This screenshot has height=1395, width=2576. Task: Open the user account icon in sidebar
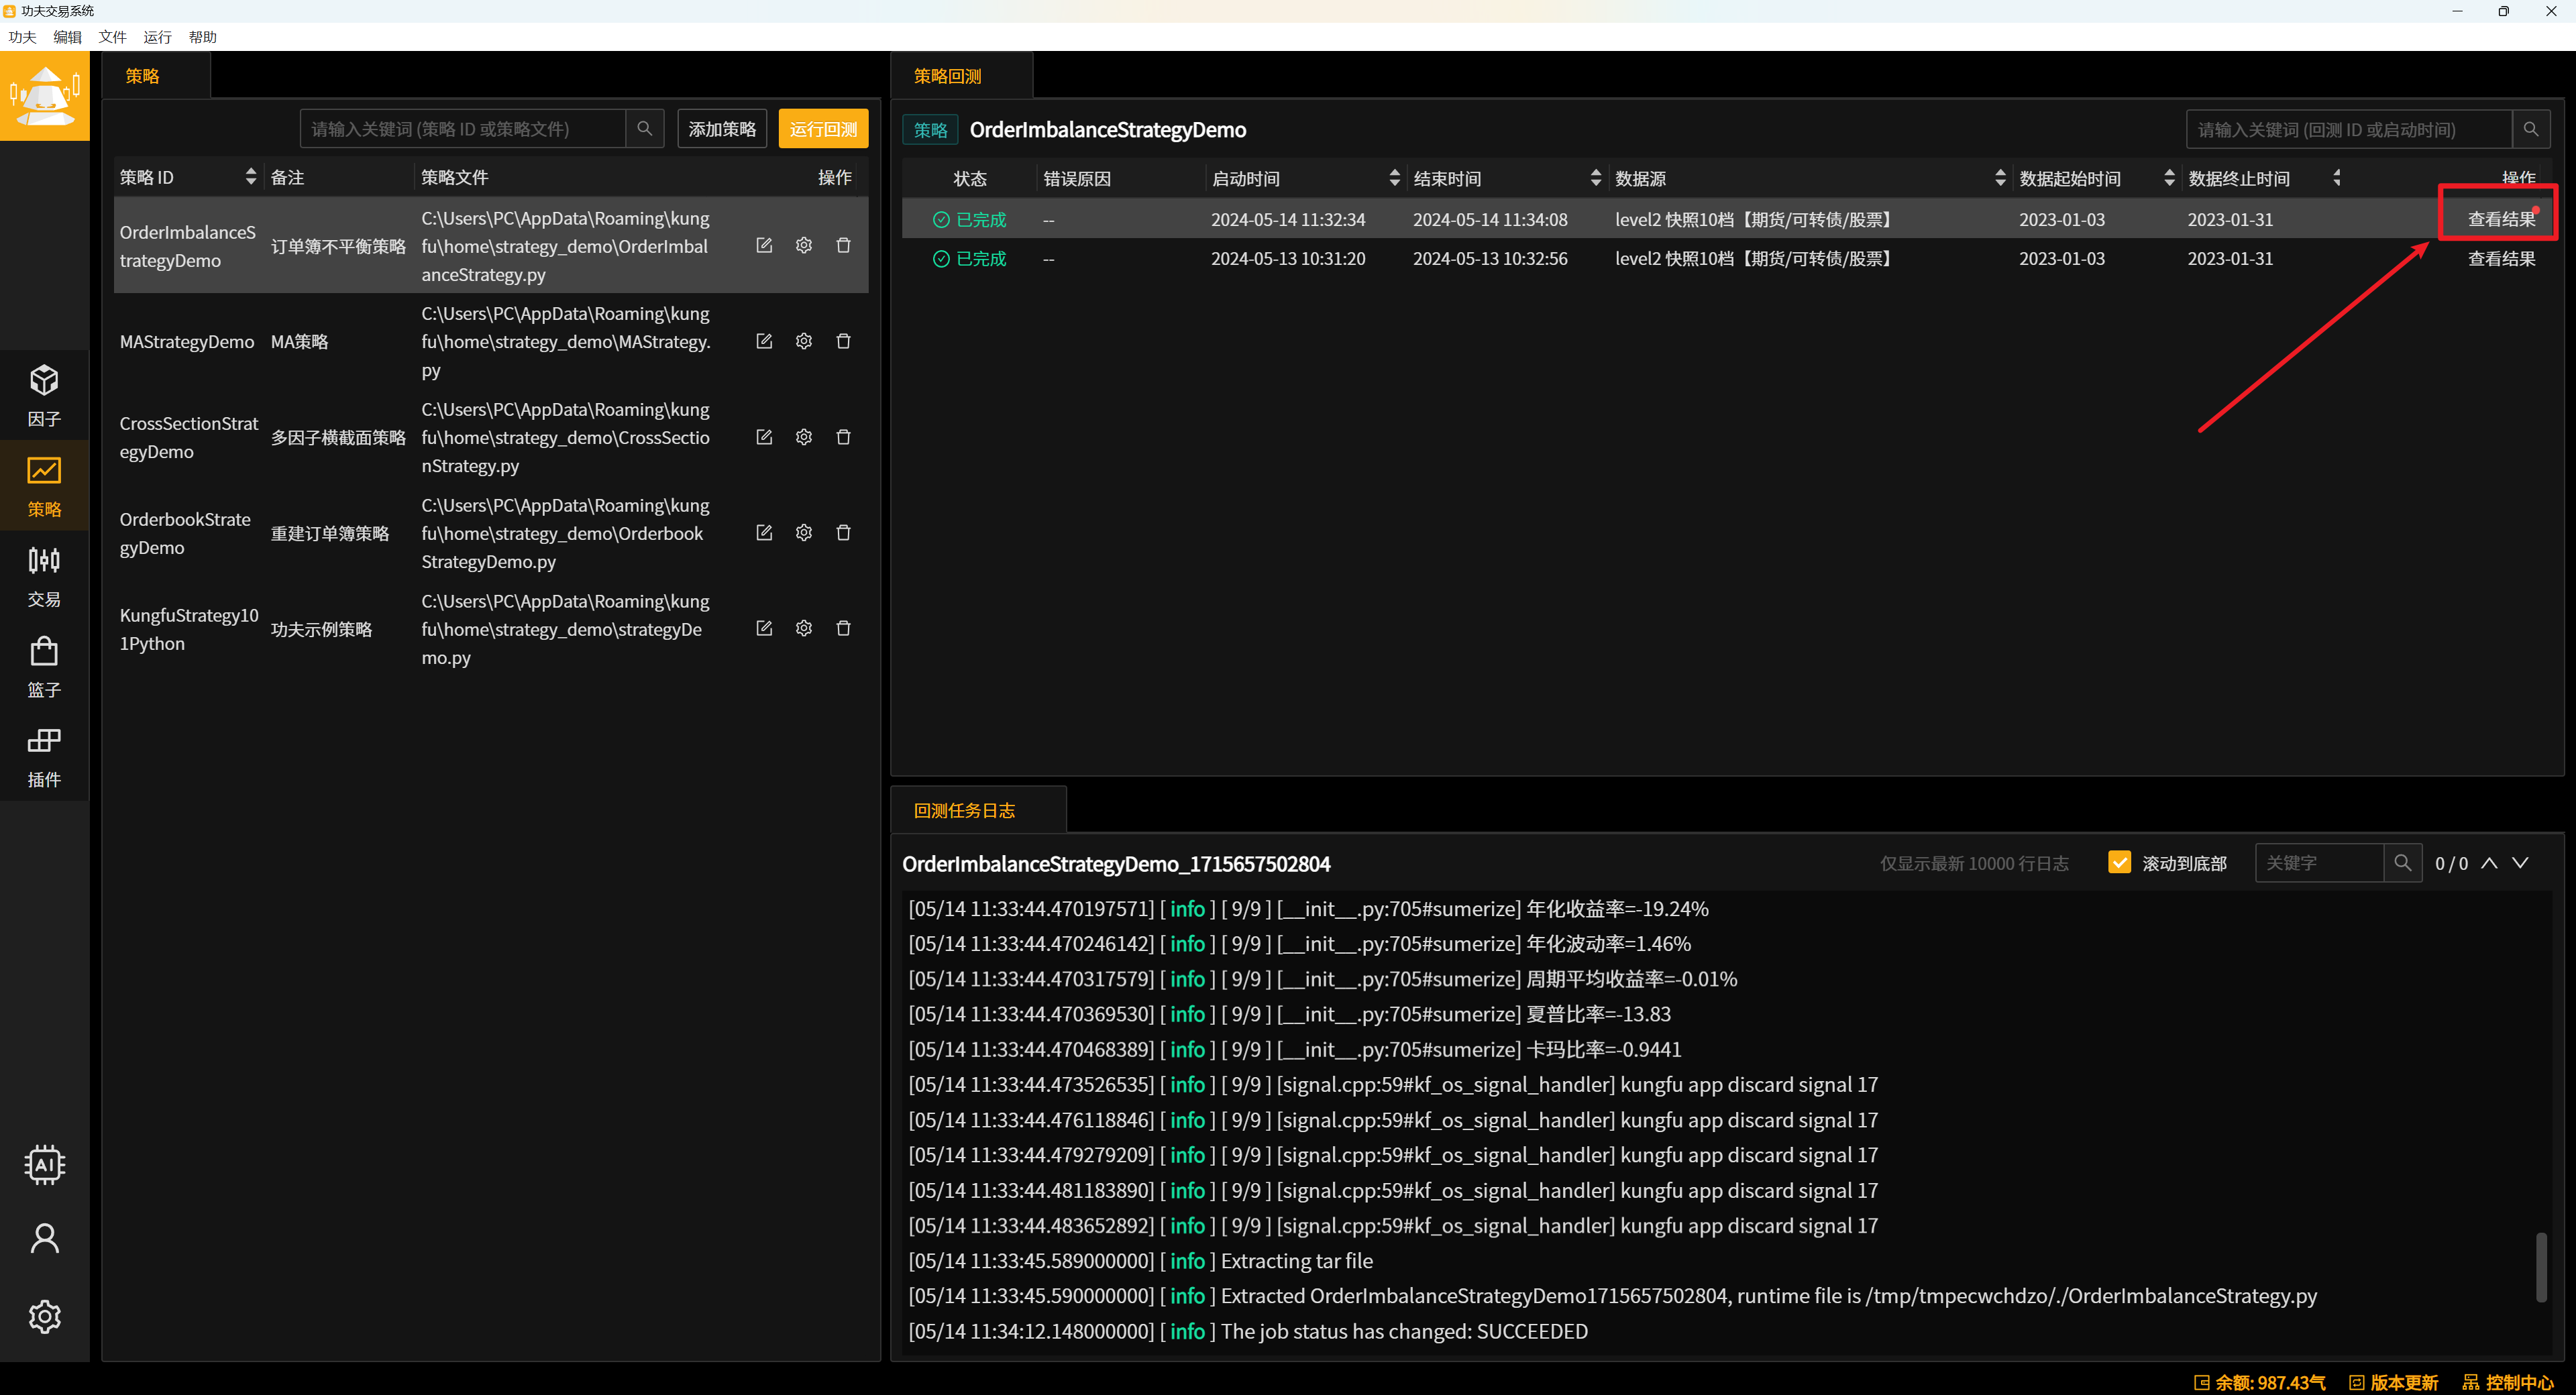44,1239
